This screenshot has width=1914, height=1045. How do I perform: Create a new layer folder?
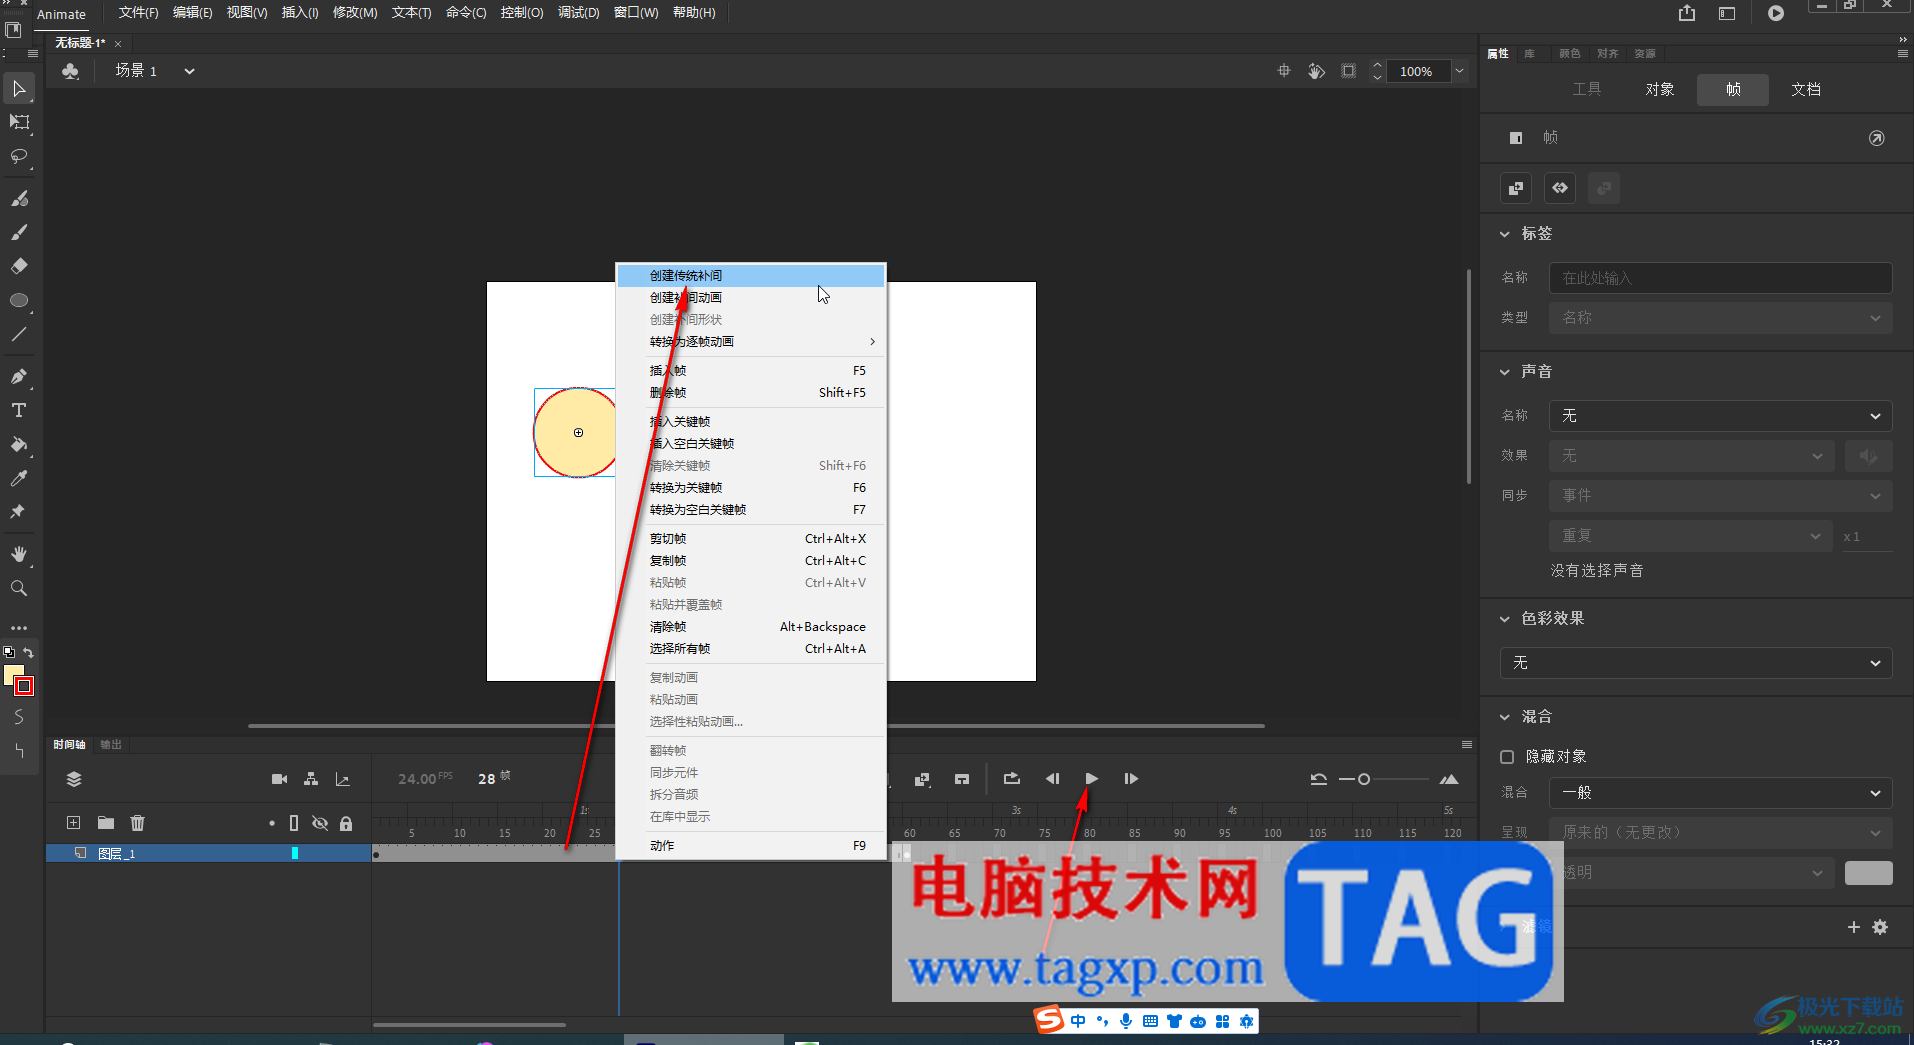(x=106, y=823)
